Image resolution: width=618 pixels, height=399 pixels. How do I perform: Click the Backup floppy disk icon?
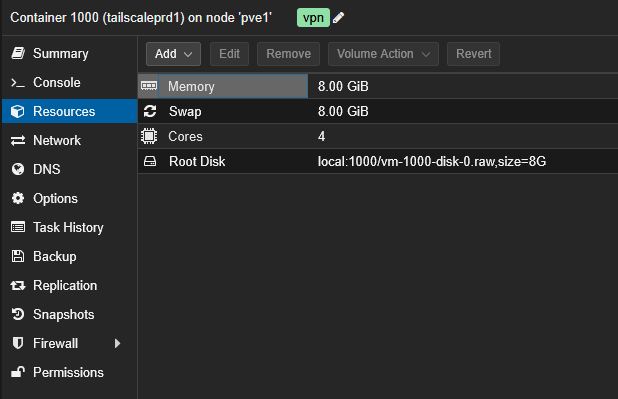(x=18, y=256)
